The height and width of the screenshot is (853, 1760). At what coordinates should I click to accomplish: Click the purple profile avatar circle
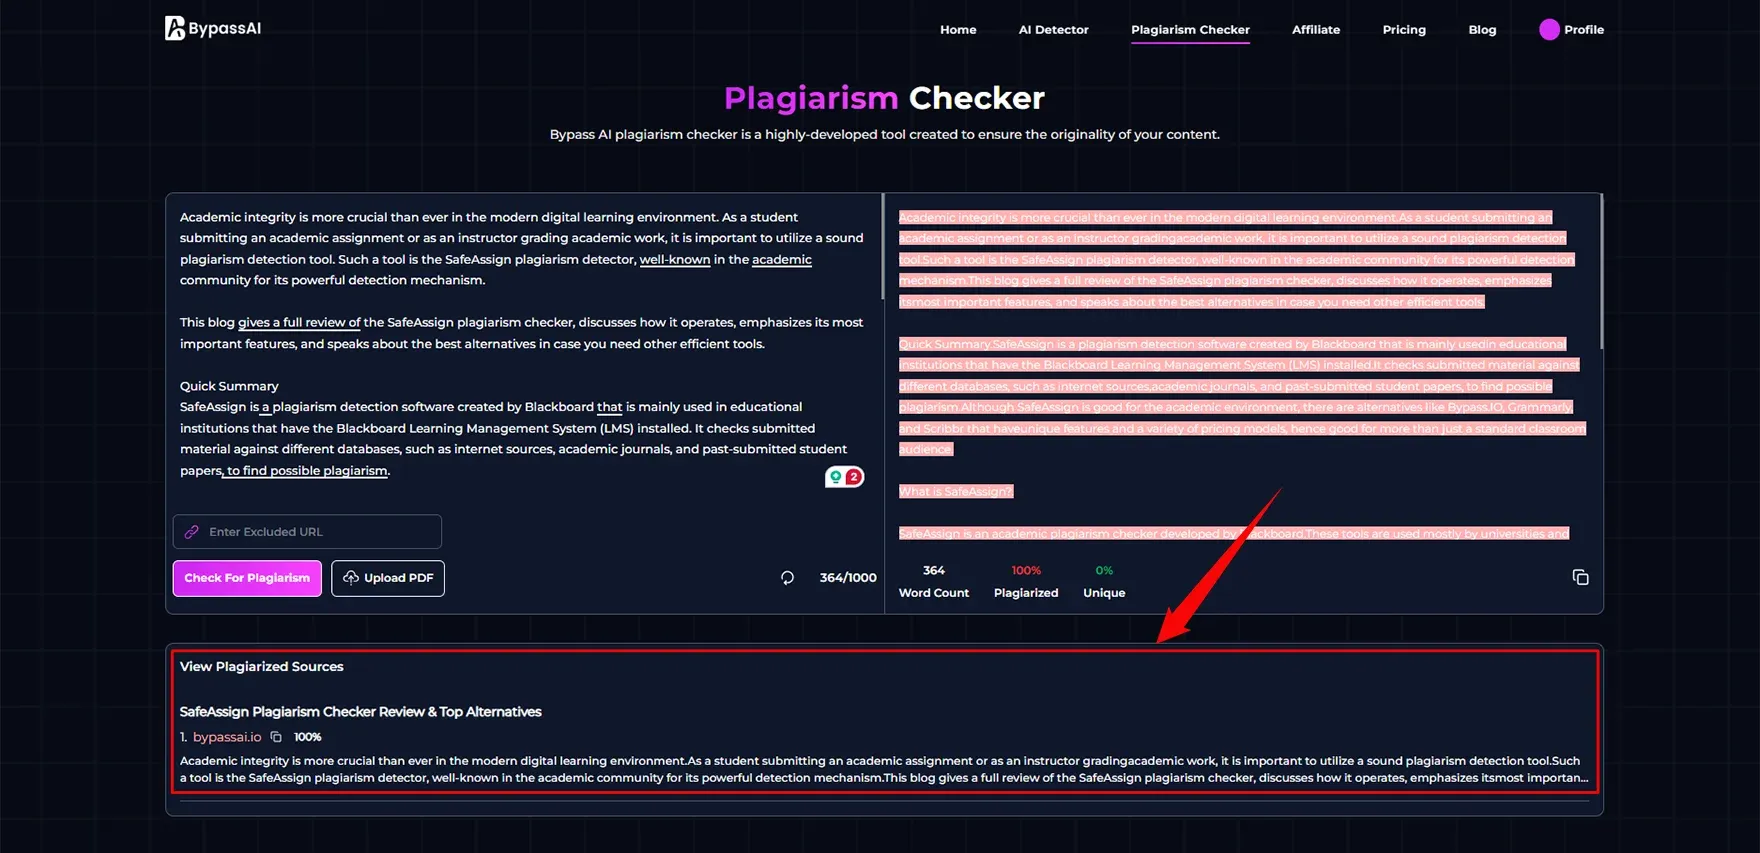(1549, 30)
